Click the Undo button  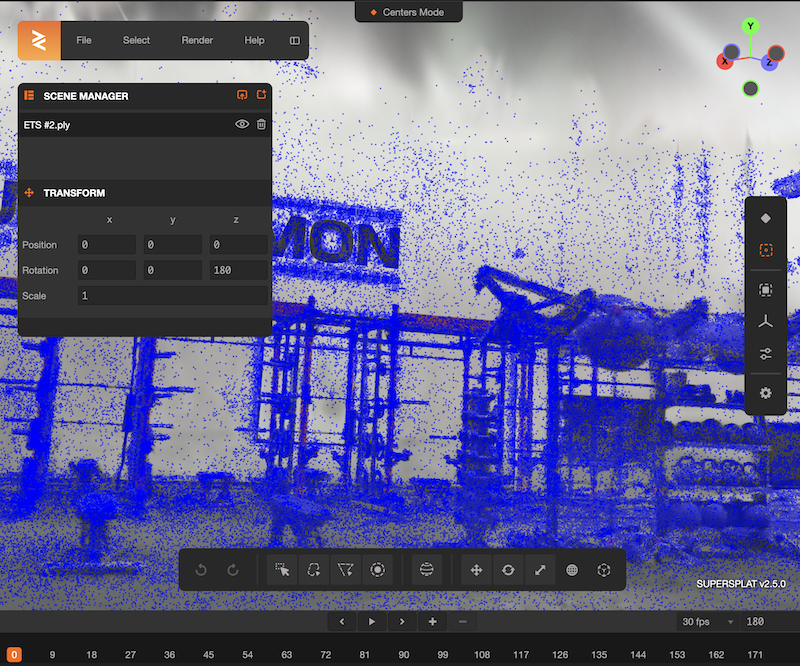pyautogui.click(x=201, y=570)
